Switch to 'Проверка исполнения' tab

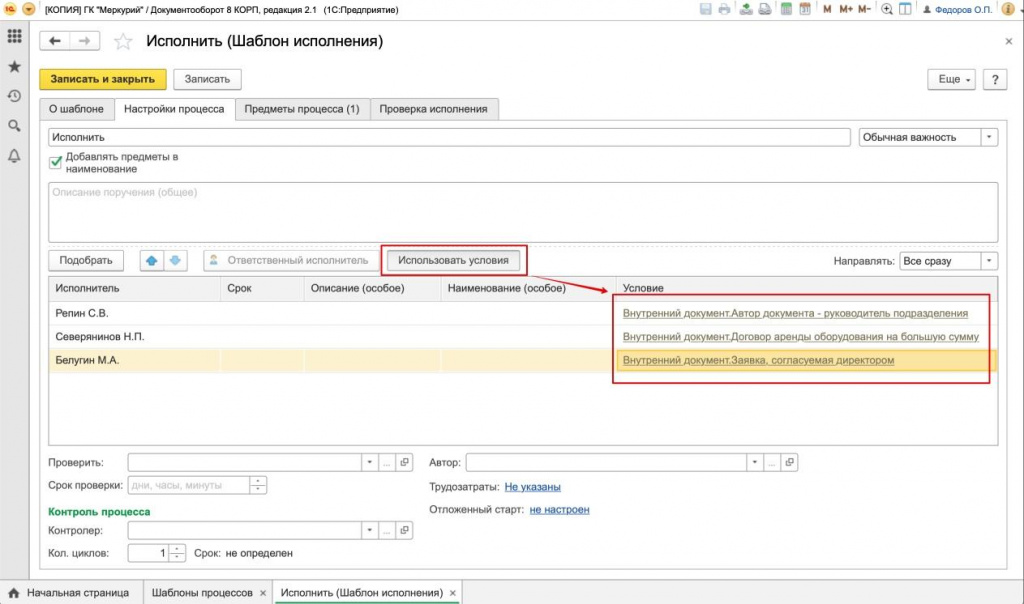click(434, 109)
